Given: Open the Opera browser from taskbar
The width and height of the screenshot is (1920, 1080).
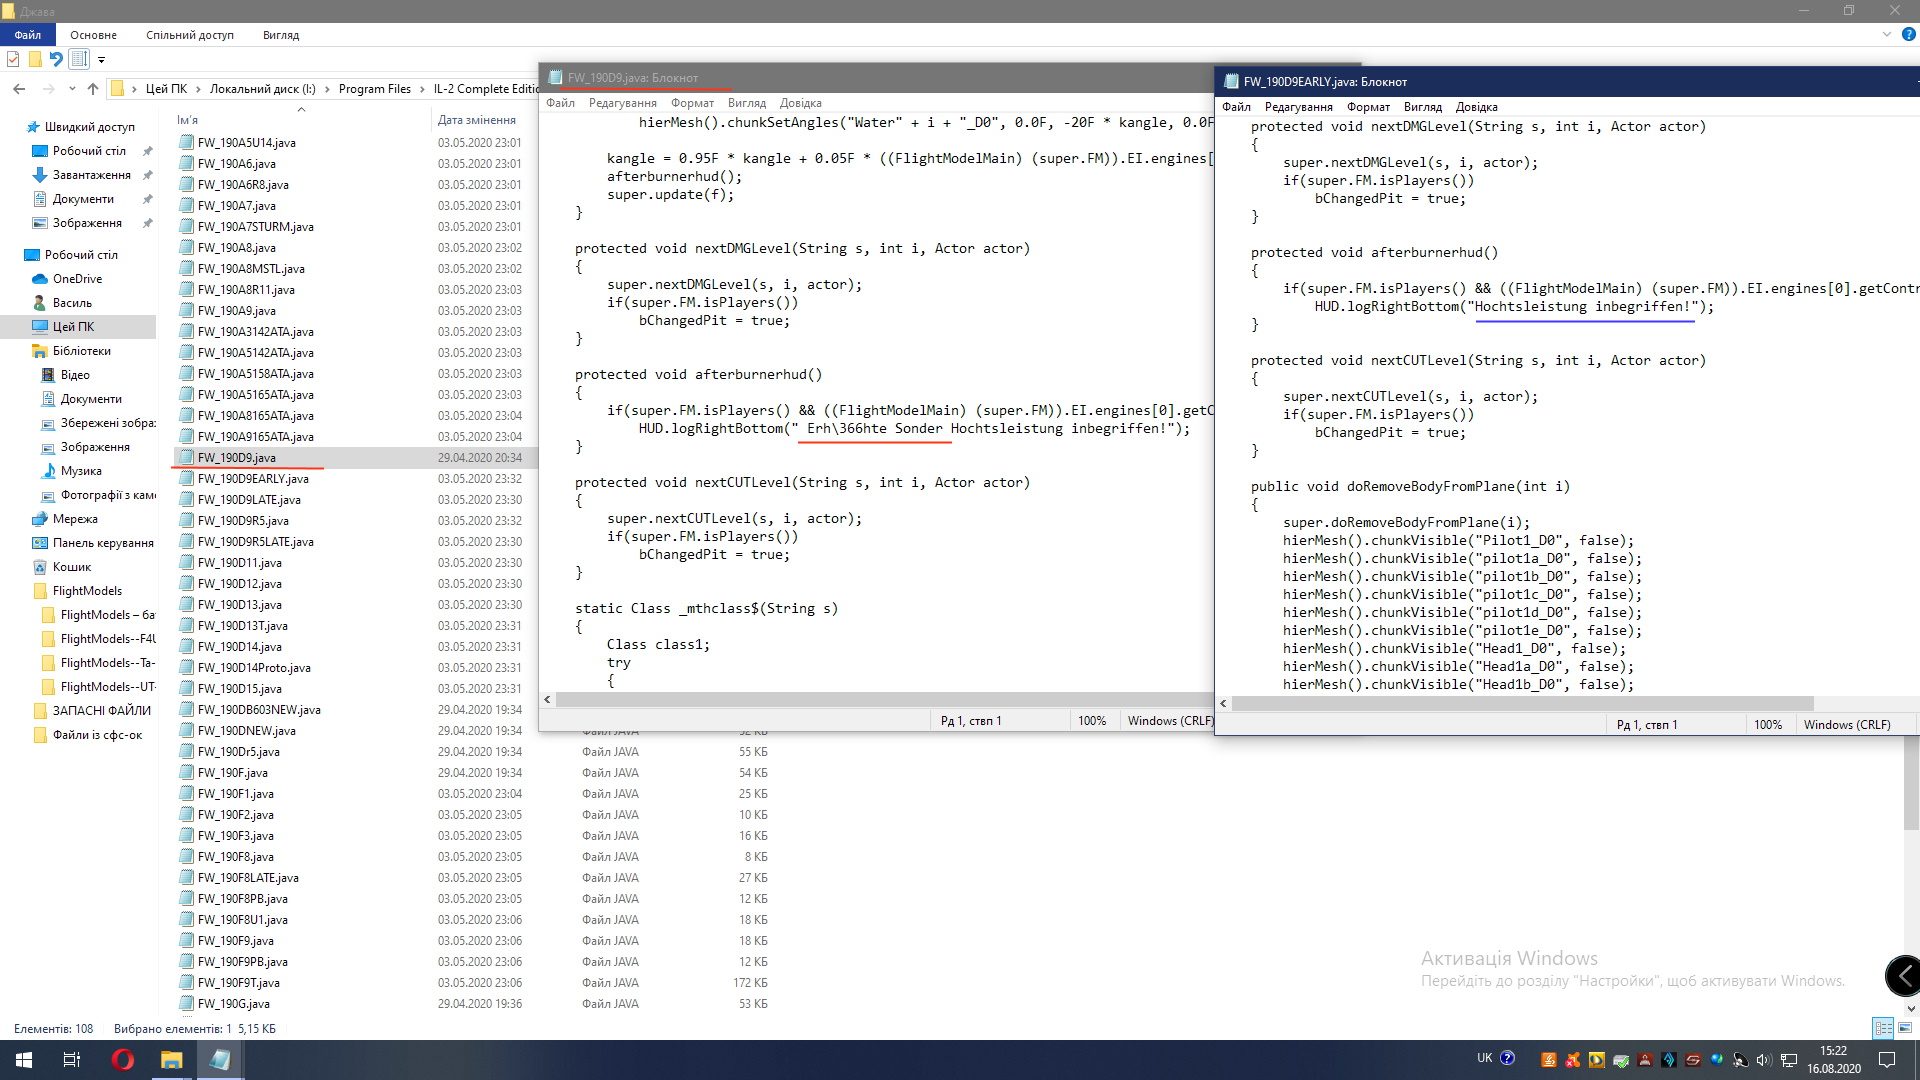Looking at the screenshot, I should 122,1059.
